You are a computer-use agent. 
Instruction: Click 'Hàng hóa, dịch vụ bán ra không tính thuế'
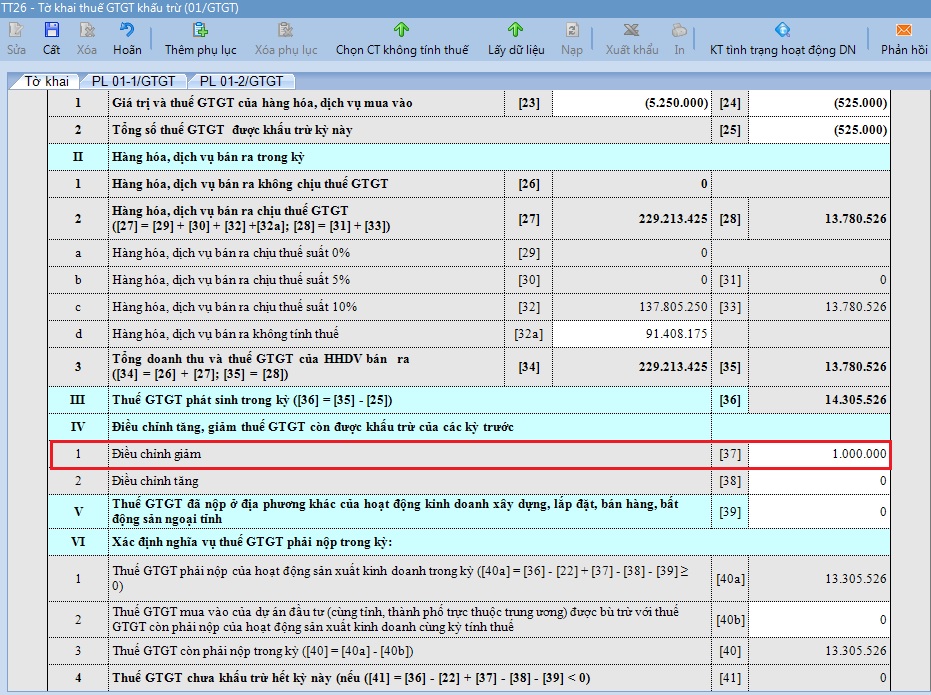[225, 334]
